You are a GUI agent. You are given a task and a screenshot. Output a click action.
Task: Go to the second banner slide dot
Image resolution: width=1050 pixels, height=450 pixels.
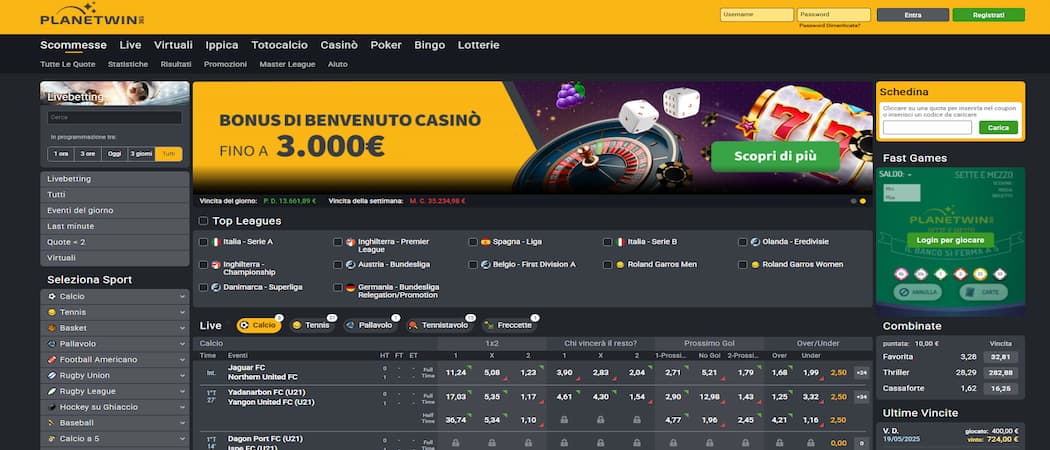862,201
